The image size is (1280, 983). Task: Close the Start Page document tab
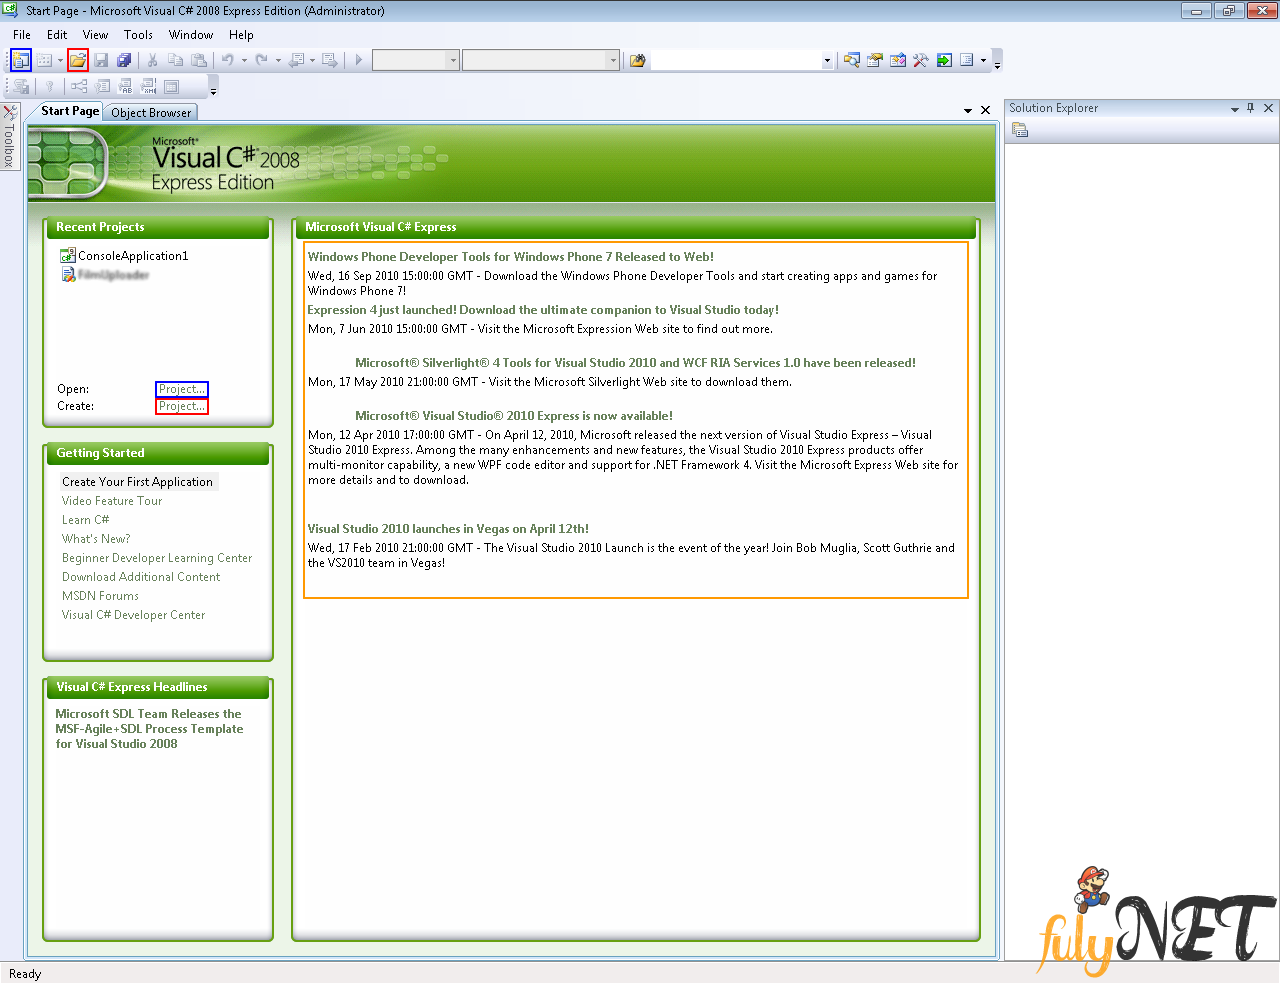pyautogui.click(x=985, y=110)
